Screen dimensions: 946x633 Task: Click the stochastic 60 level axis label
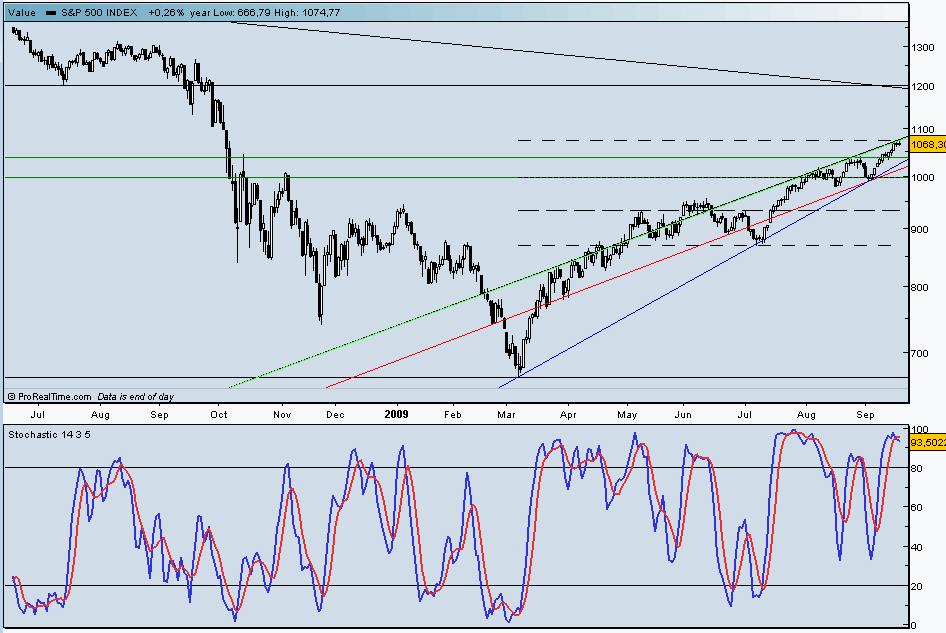916,507
